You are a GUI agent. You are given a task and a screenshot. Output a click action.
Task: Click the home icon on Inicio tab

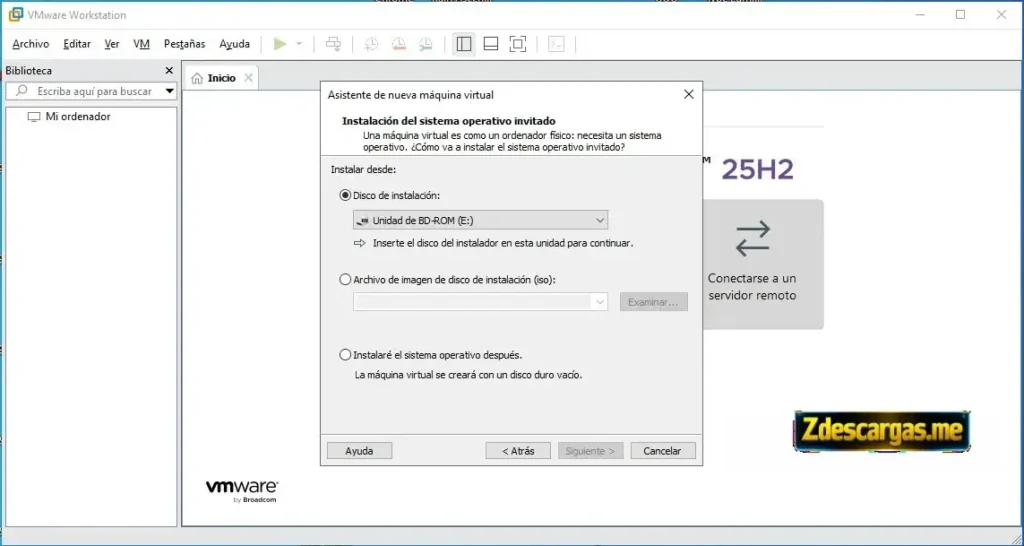[197, 78]
